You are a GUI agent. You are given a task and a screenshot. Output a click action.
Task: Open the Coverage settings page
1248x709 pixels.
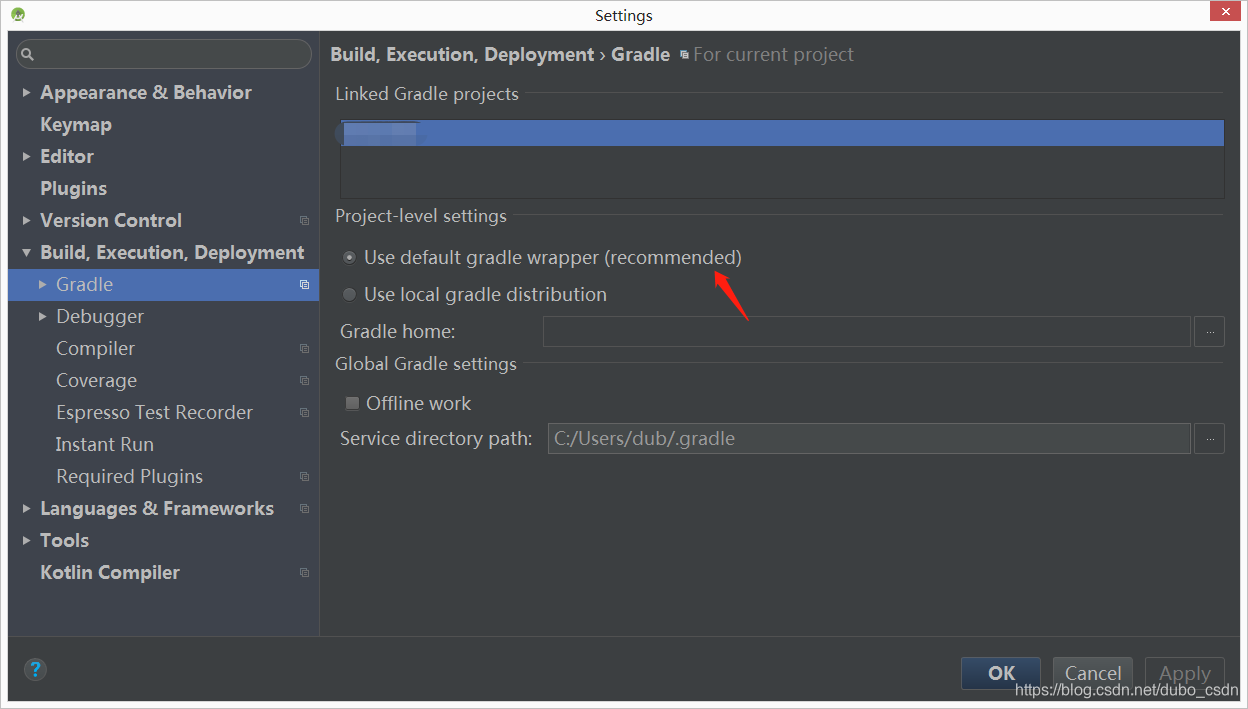coord(96,381)
